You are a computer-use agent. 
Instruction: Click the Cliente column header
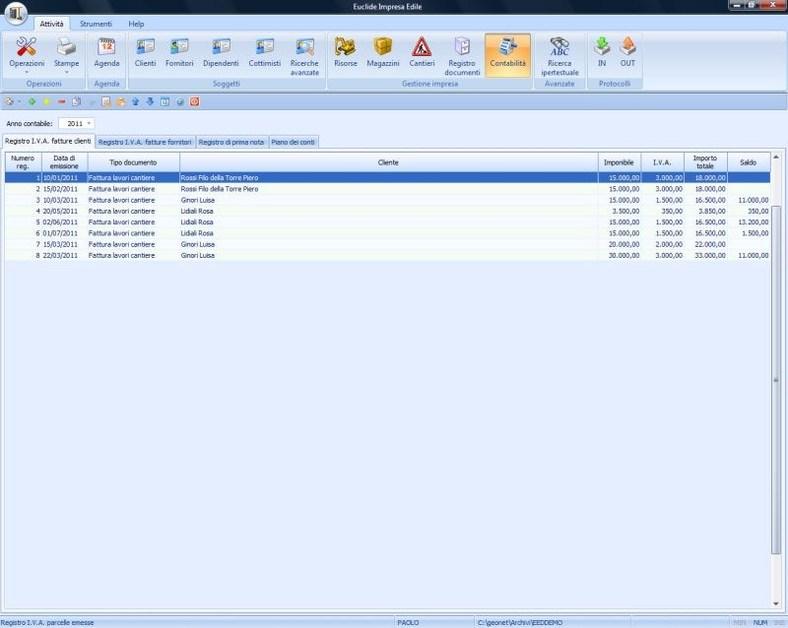click(388, 162)
